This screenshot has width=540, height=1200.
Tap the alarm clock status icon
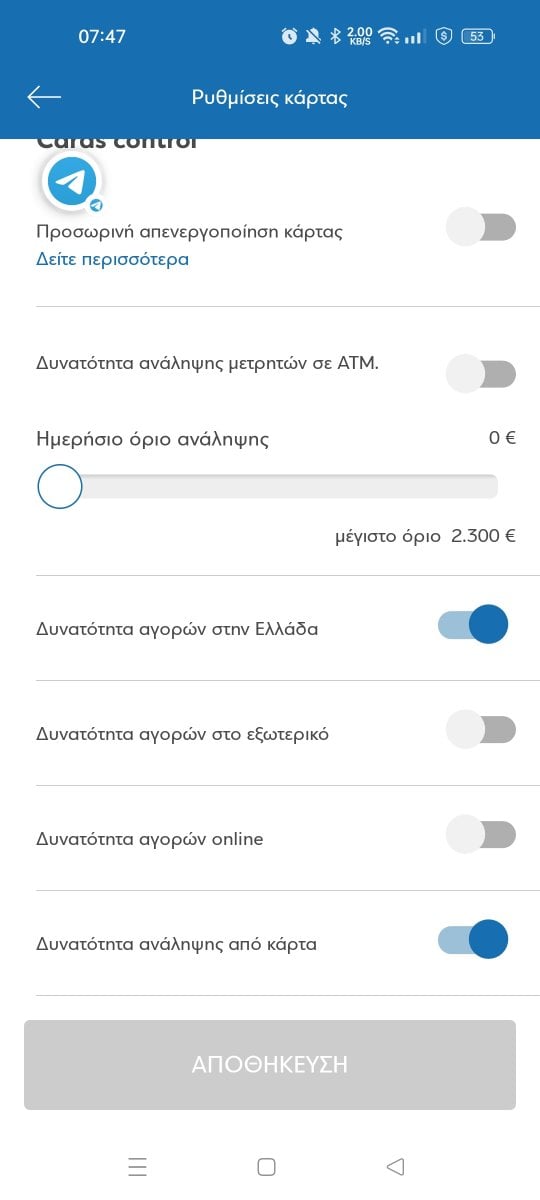pos(289,37)
